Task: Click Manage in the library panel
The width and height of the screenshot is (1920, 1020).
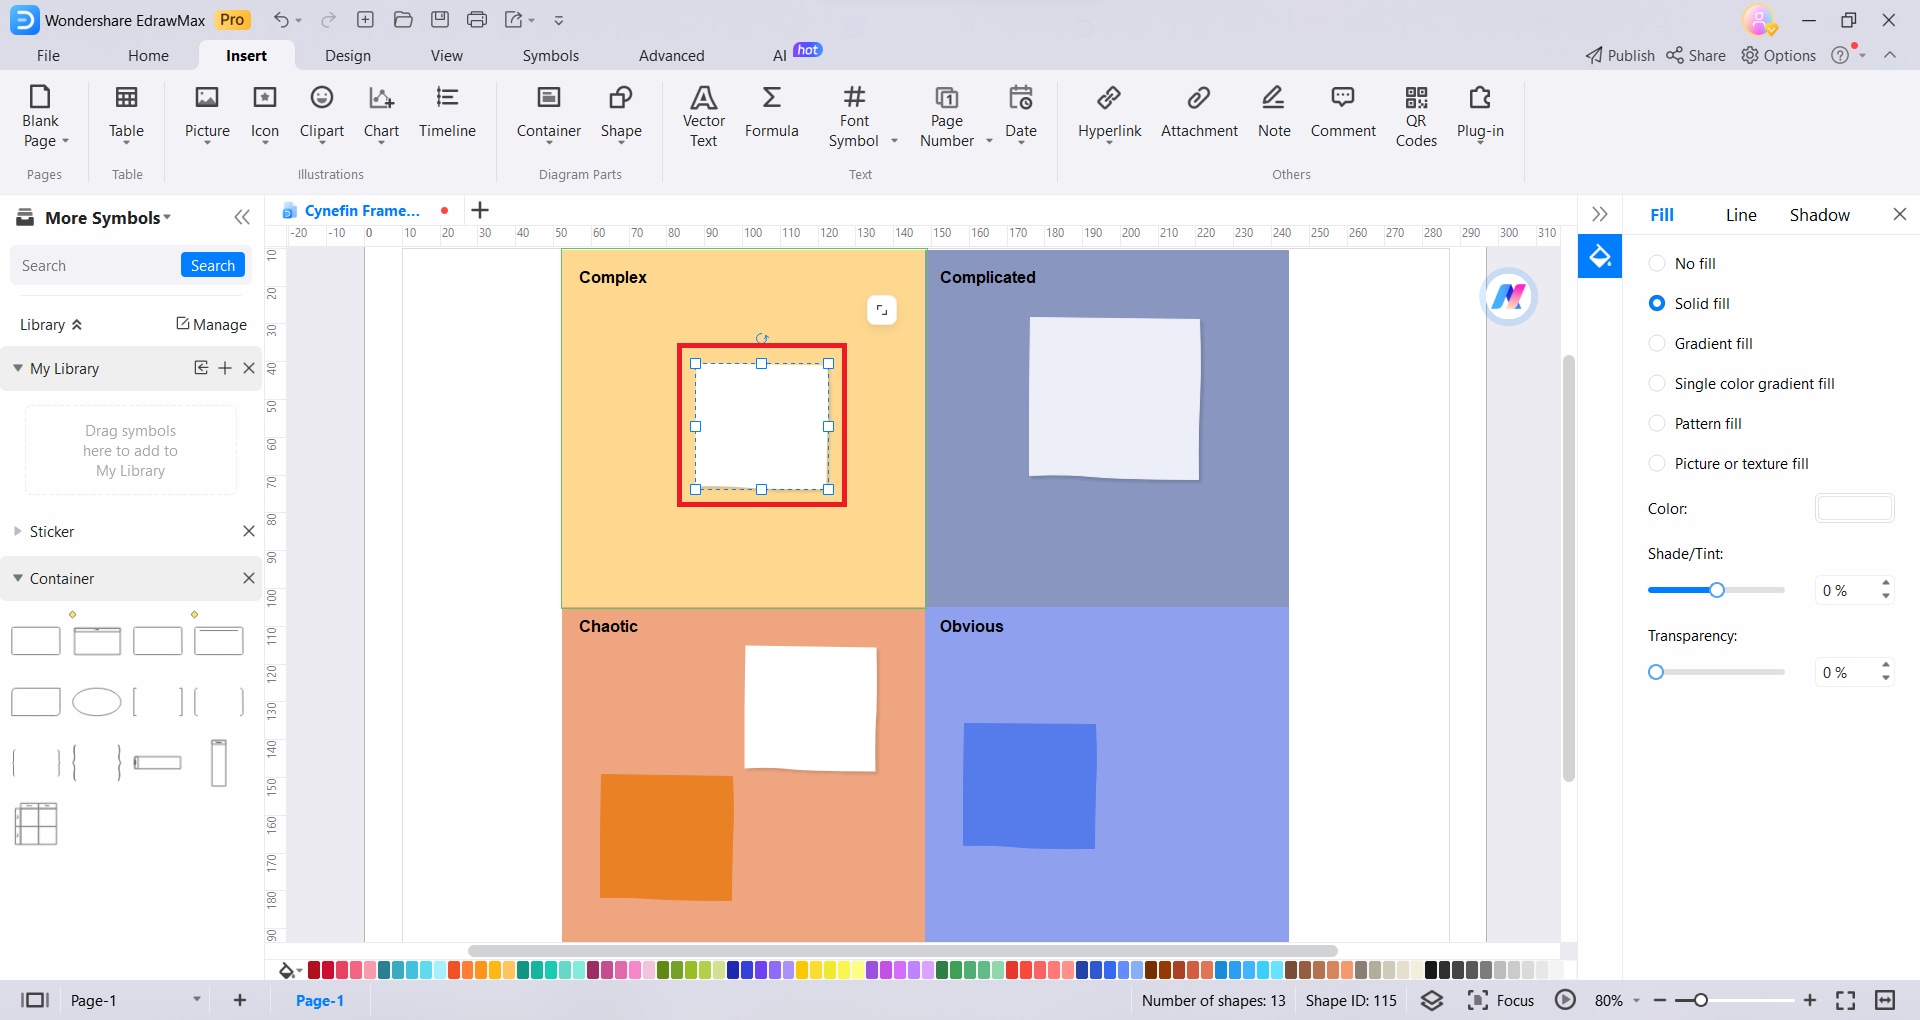Action: tap(211, 324)
